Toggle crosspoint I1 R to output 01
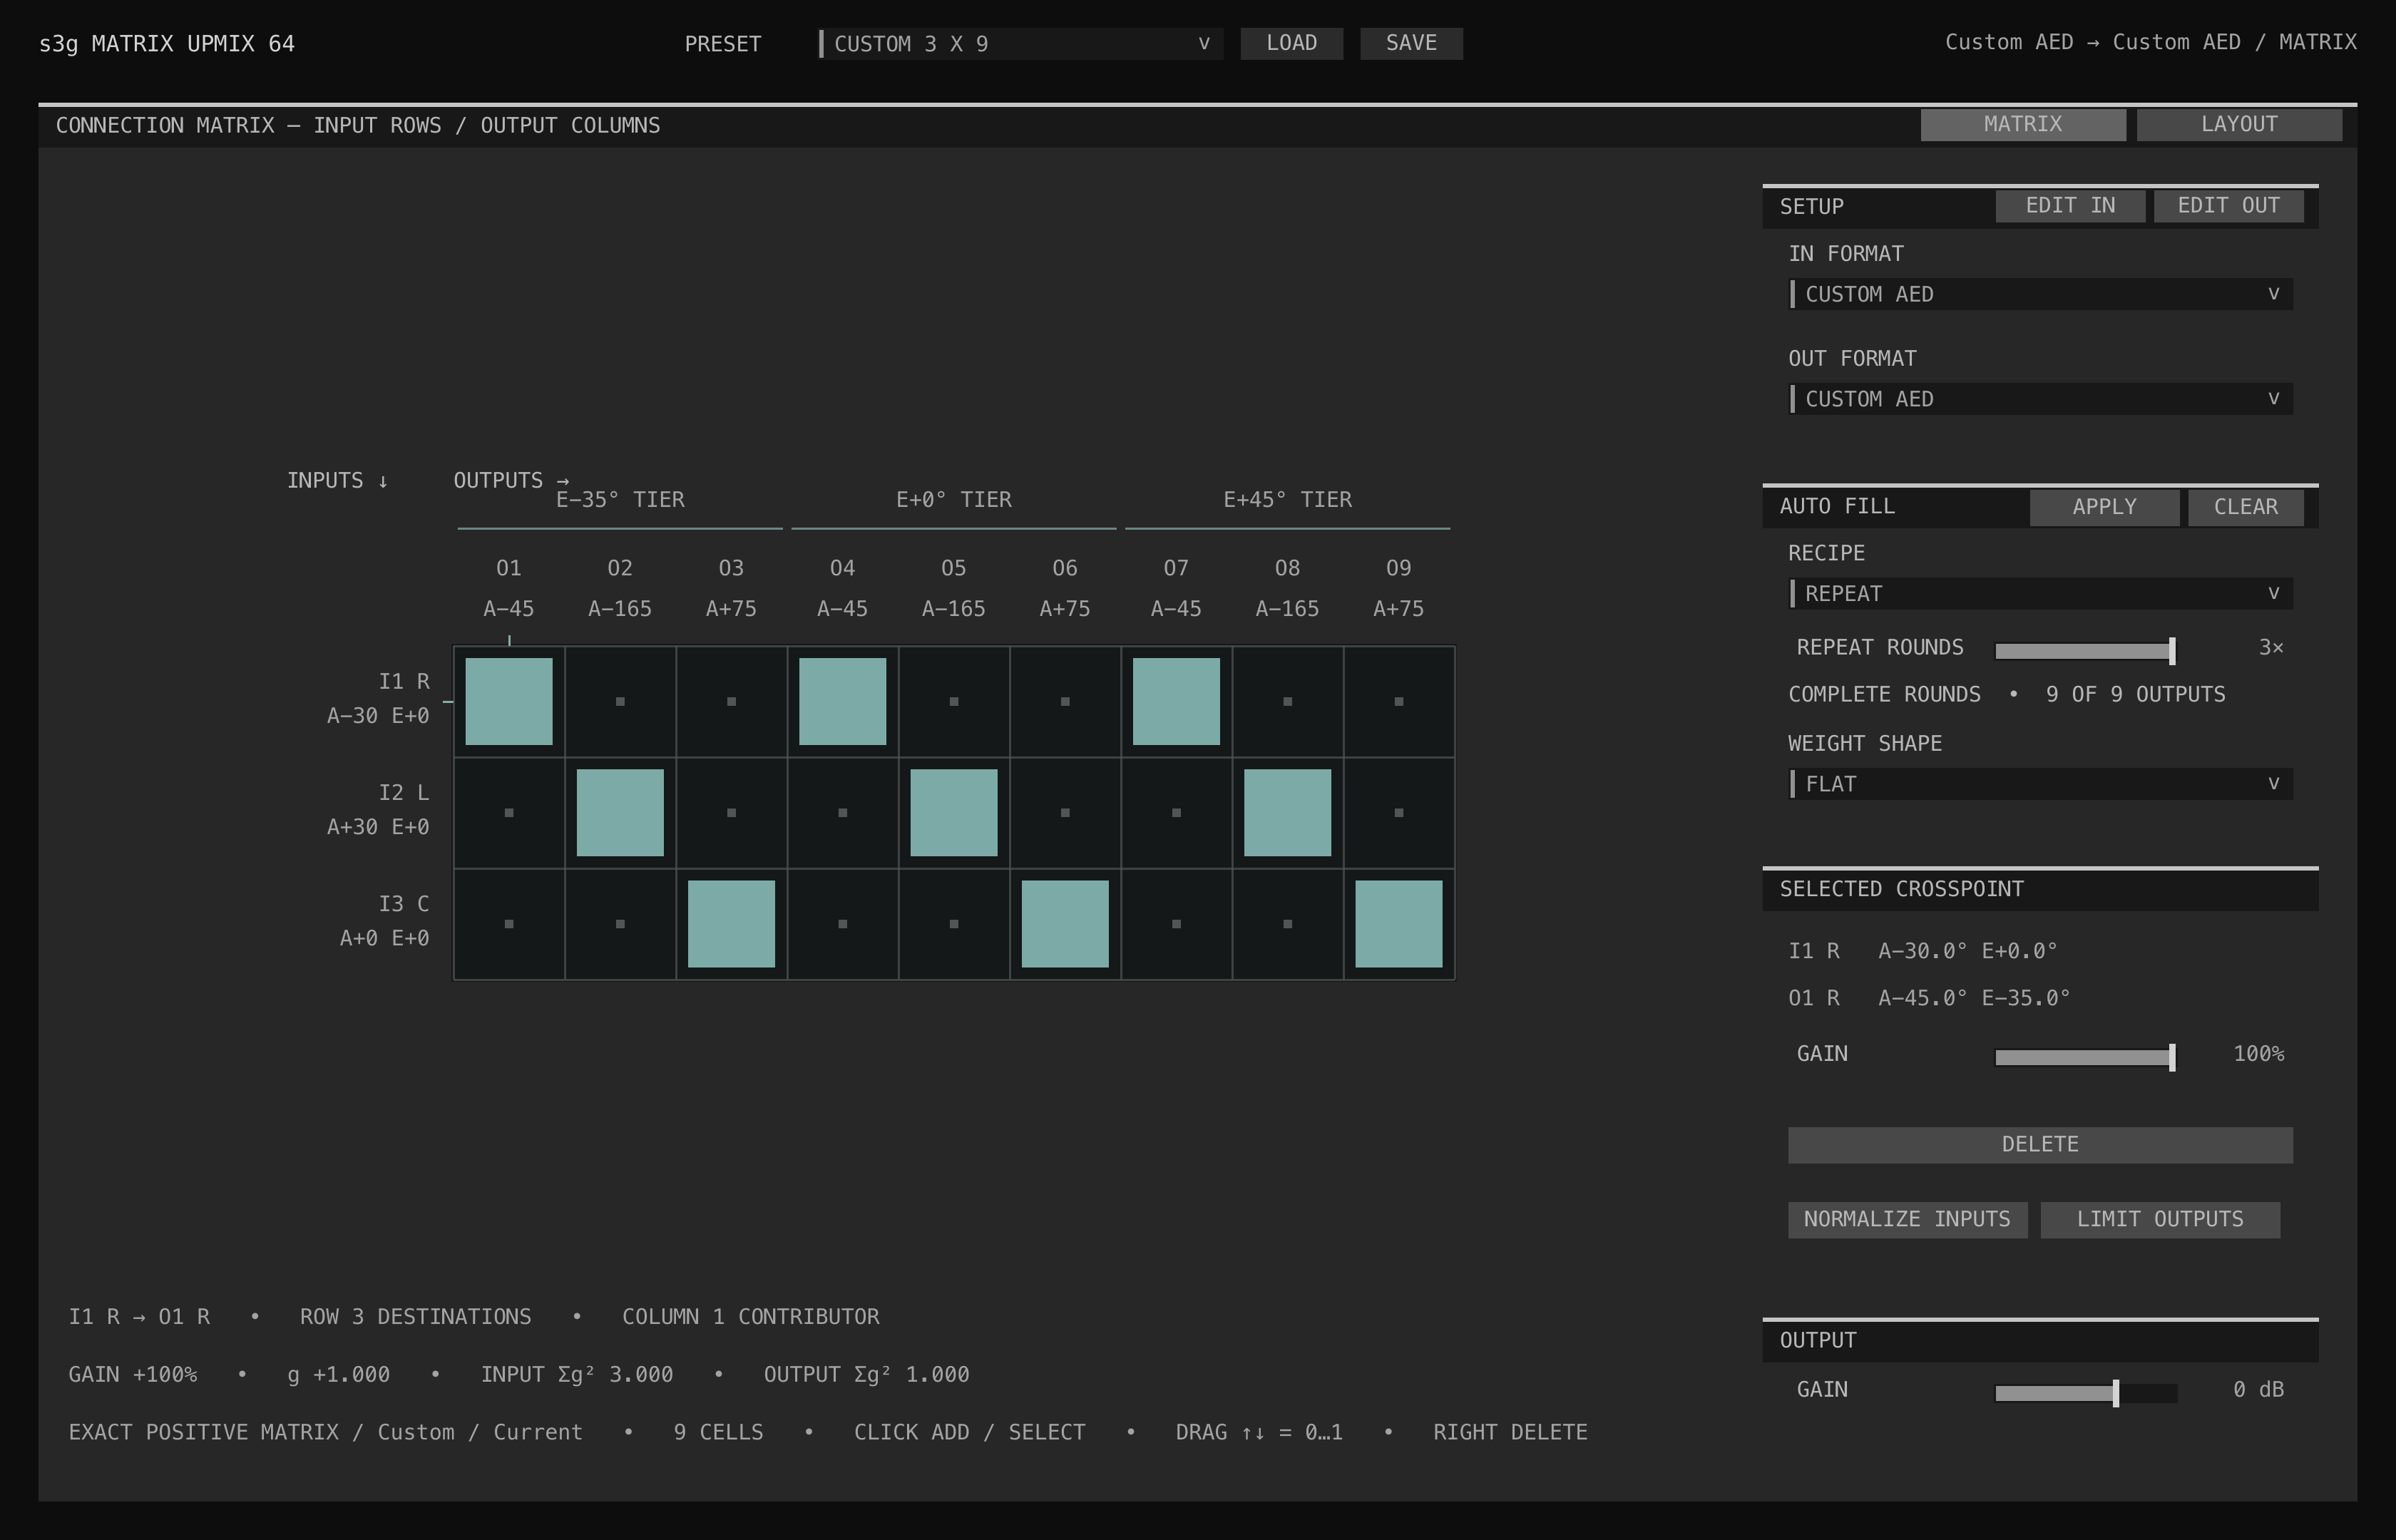 point(509,701)
